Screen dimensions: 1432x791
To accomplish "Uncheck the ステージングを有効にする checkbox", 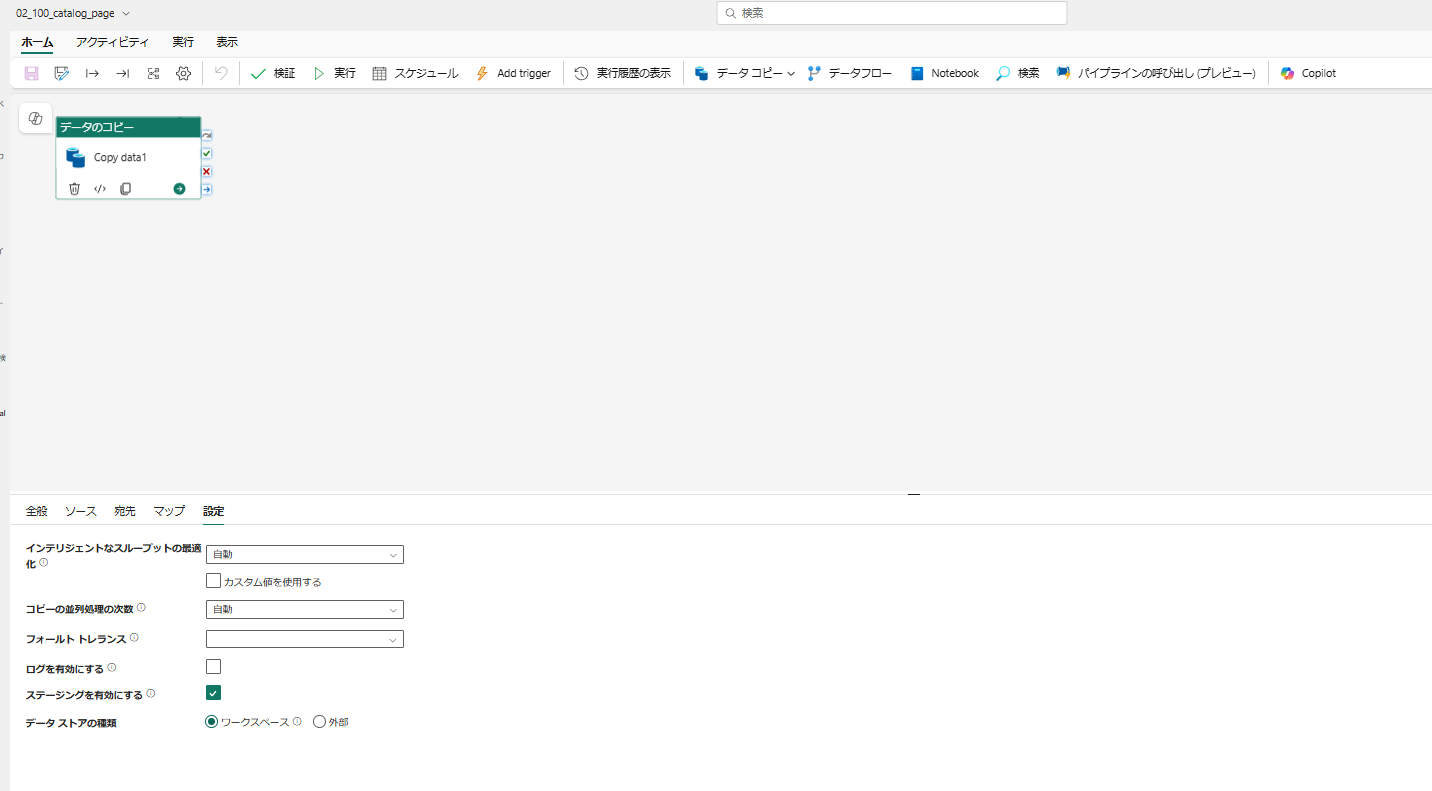I will pos(213,692).
